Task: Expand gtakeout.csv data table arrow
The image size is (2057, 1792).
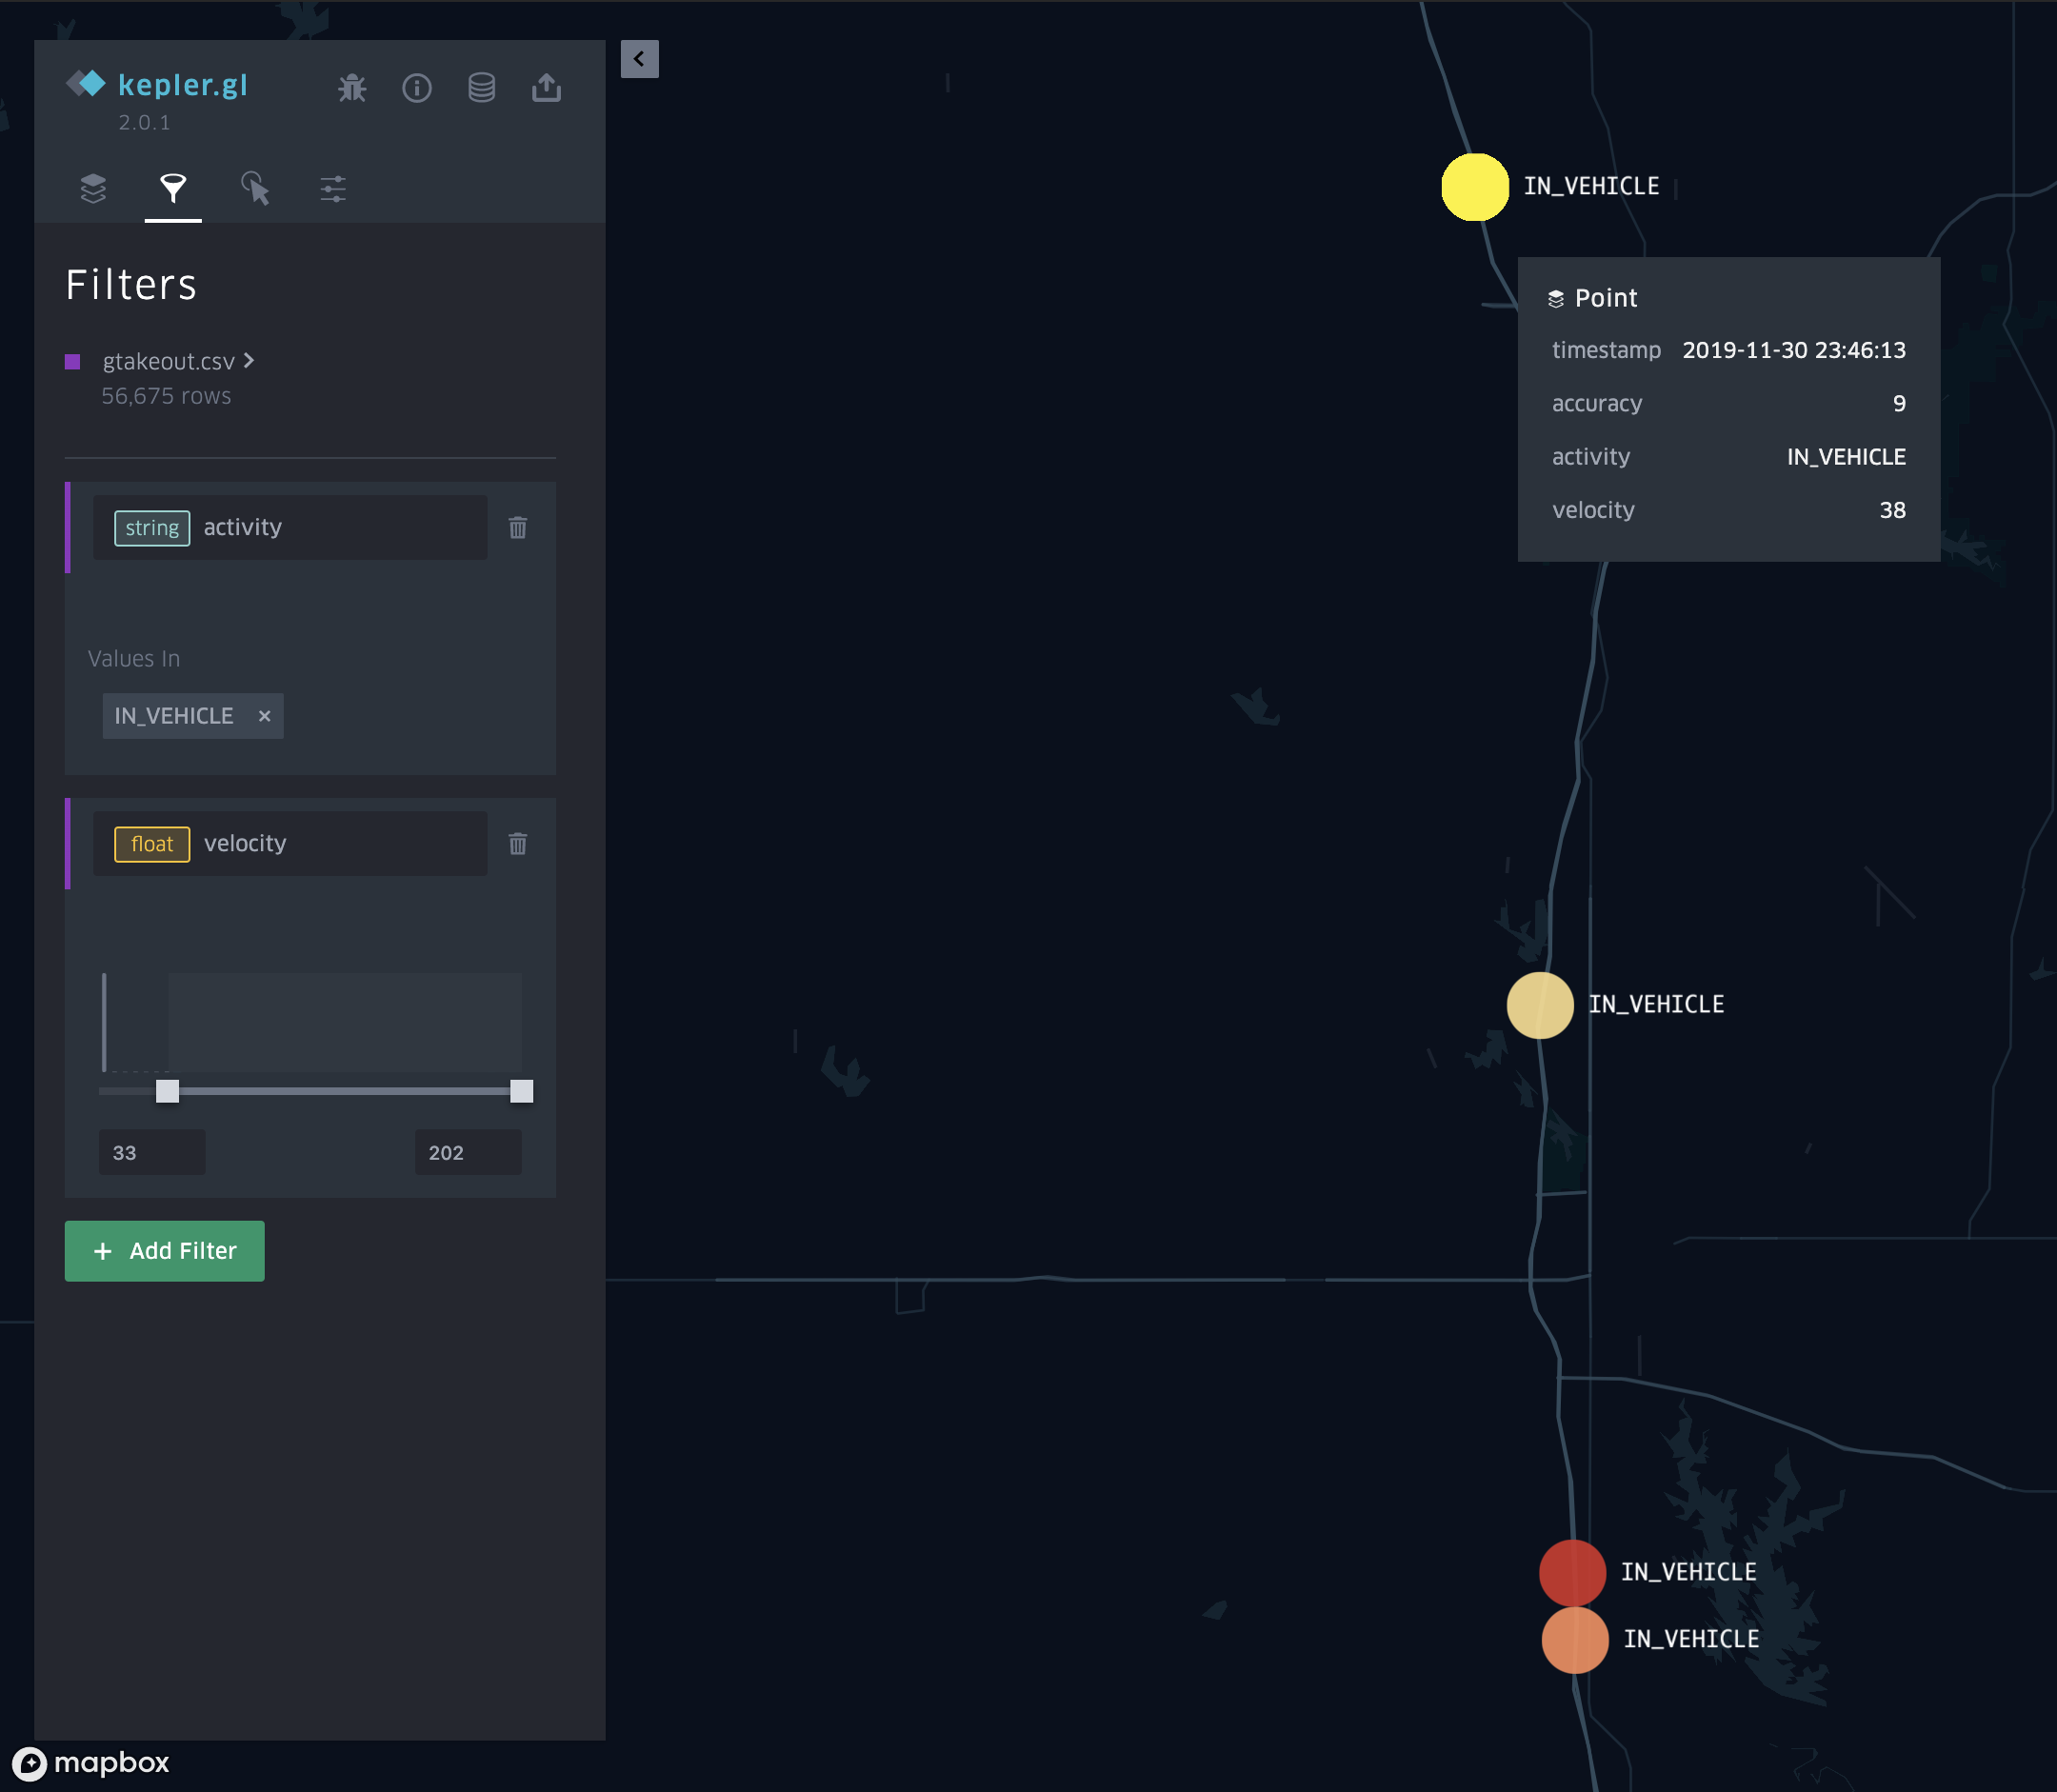Action: [x=249, y=360]
